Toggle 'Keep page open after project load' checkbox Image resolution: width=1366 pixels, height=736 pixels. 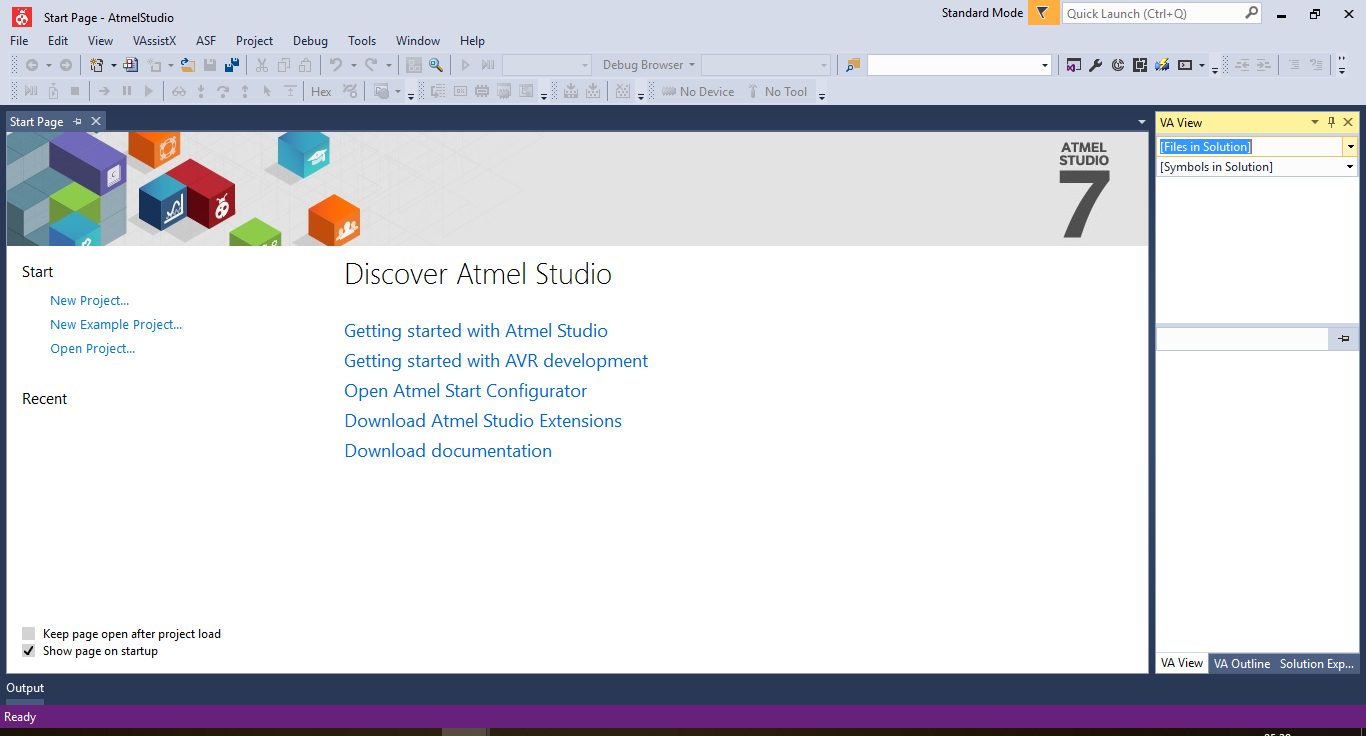click(x=28, y=634)
